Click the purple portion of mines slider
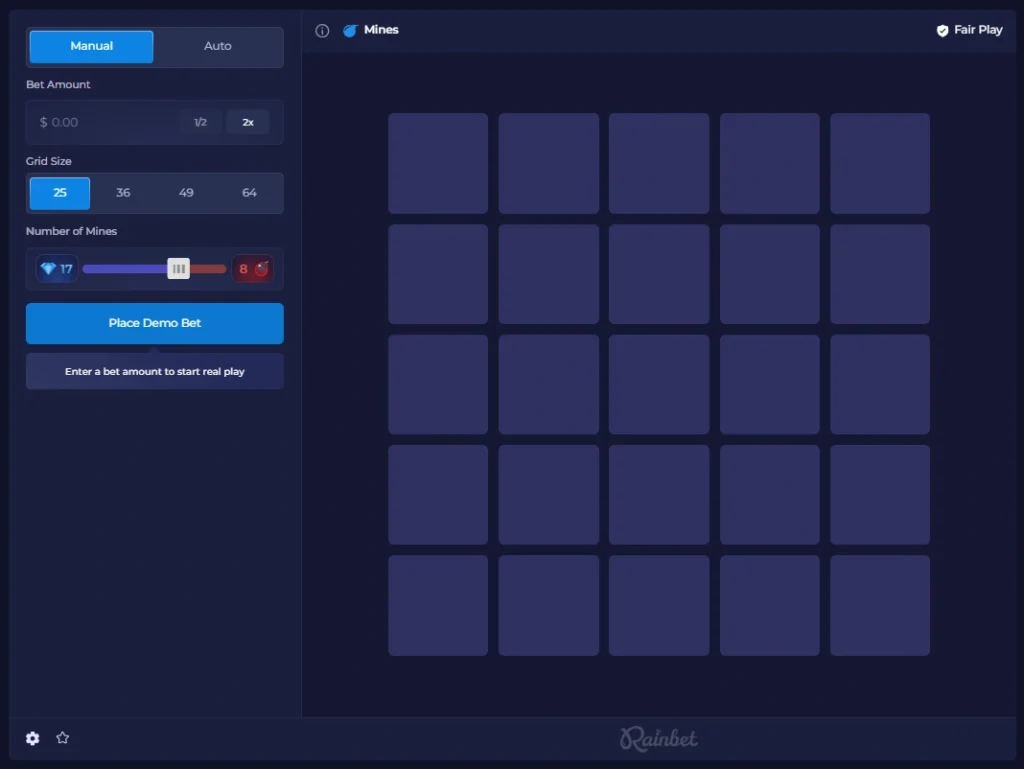 (125, 269)
